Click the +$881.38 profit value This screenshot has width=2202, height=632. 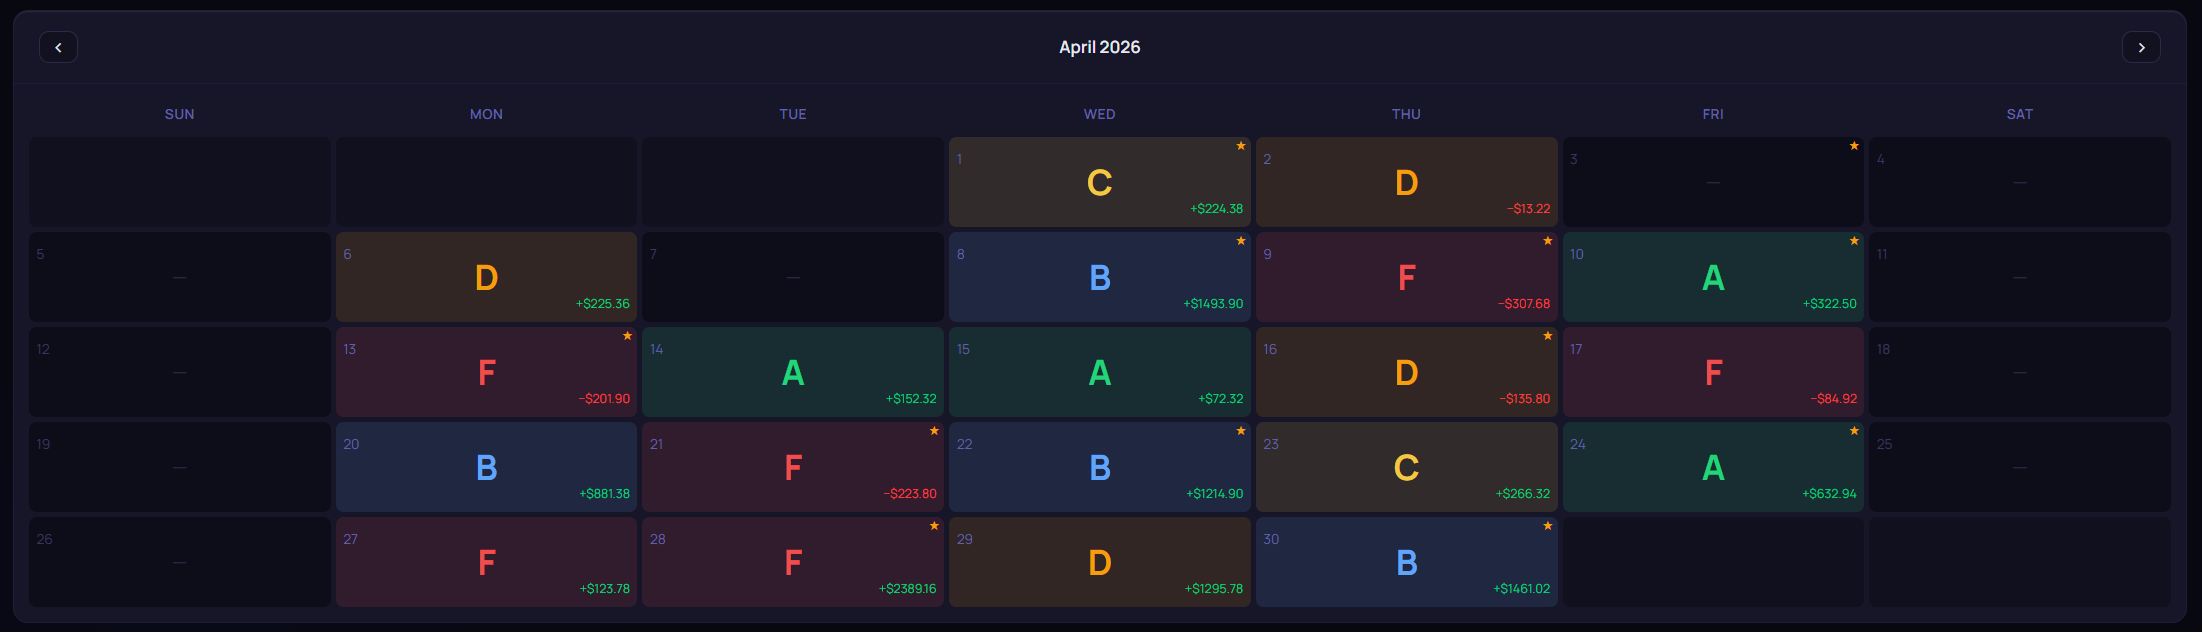(605, 494)
